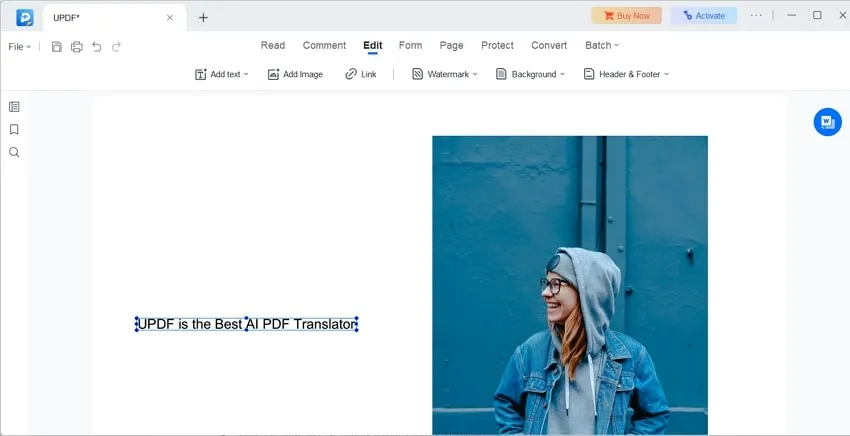This screenshot has height=436, width=850.
Task: Switch to the Protect tab
Action: 497,46
